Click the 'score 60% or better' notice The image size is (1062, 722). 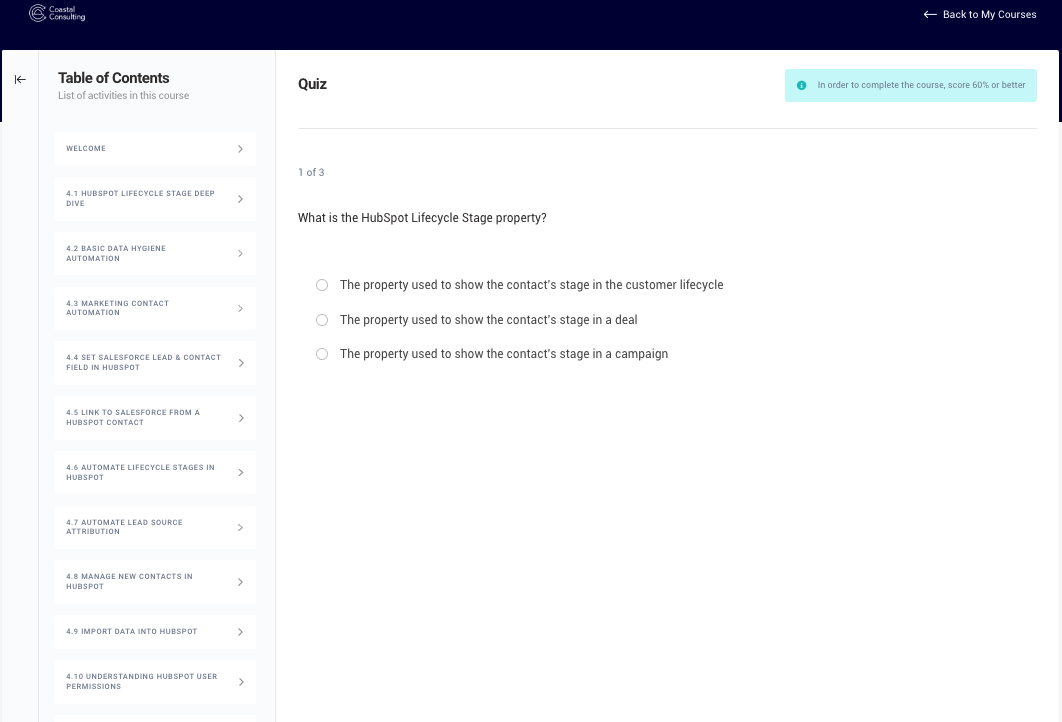911,85
